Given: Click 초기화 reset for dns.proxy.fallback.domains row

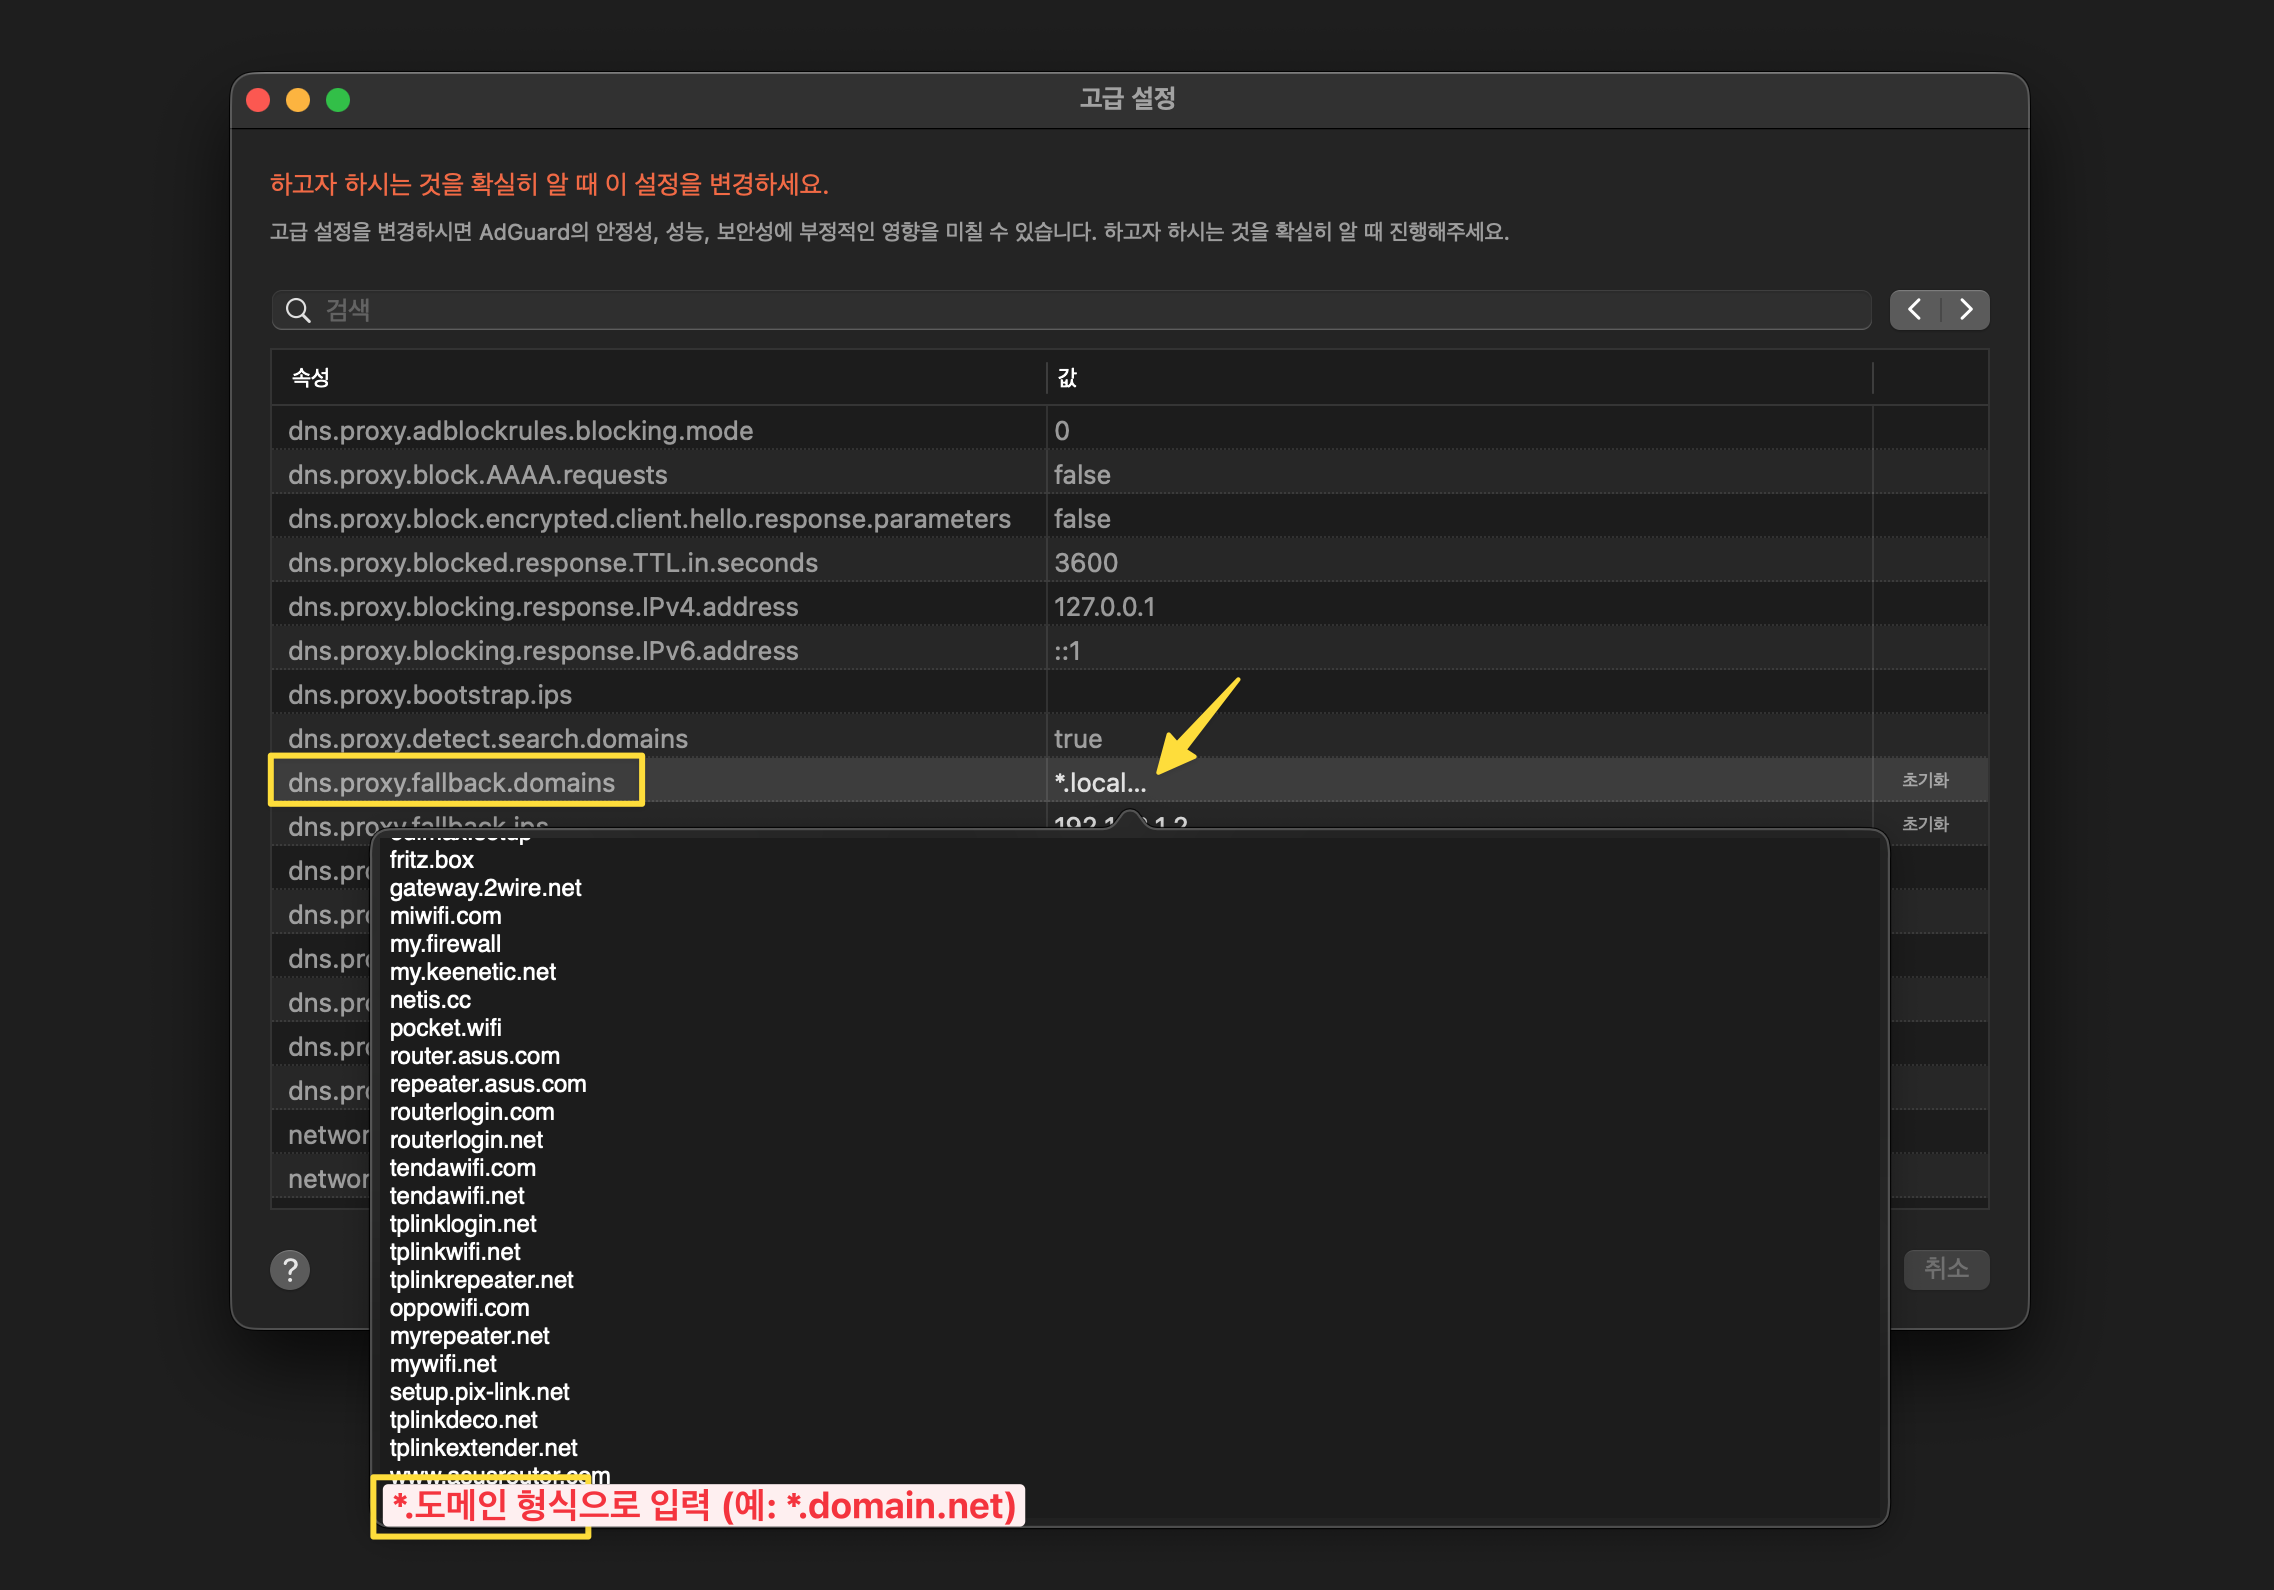Looking at the screenshot, I should click(1925, 780).
